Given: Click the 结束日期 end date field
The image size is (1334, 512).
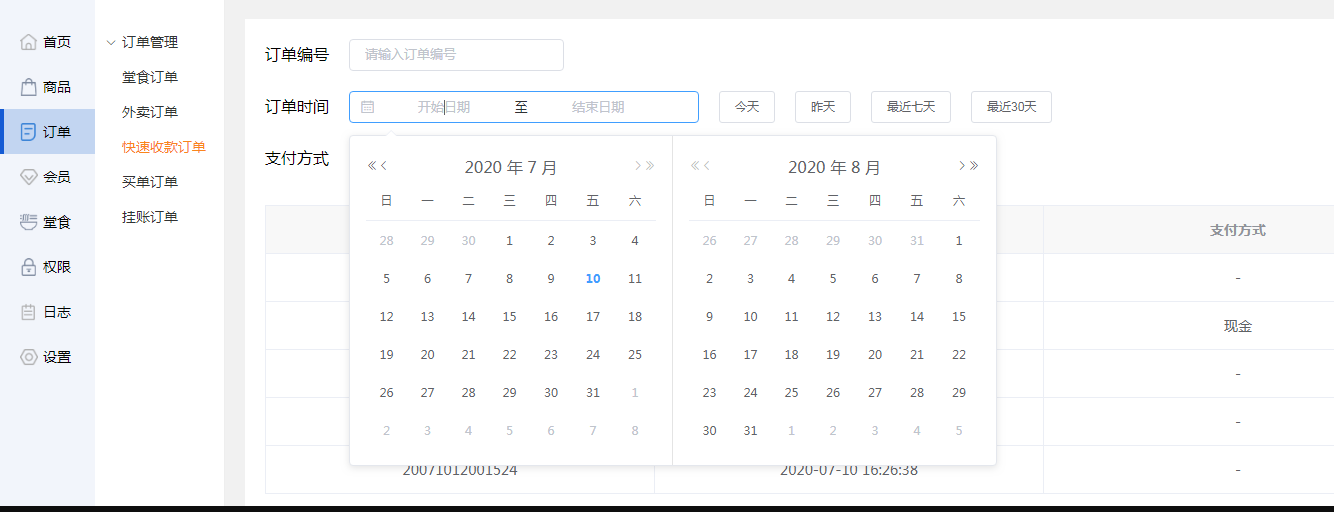Looking at the screenshot, I should (x=598, y=107).
